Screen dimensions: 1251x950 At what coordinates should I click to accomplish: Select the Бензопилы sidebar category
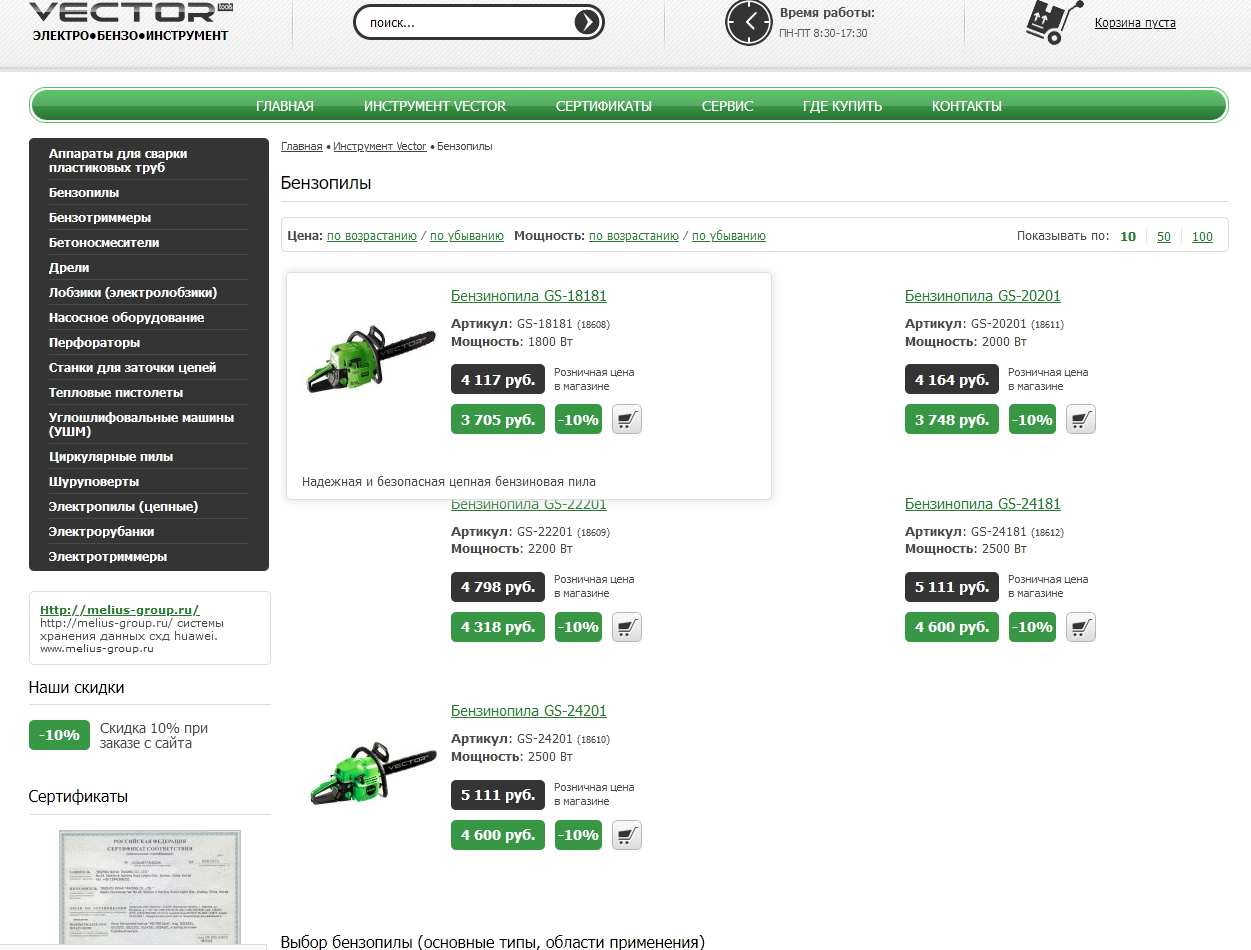pyautogui.click(x=84, y=192)
